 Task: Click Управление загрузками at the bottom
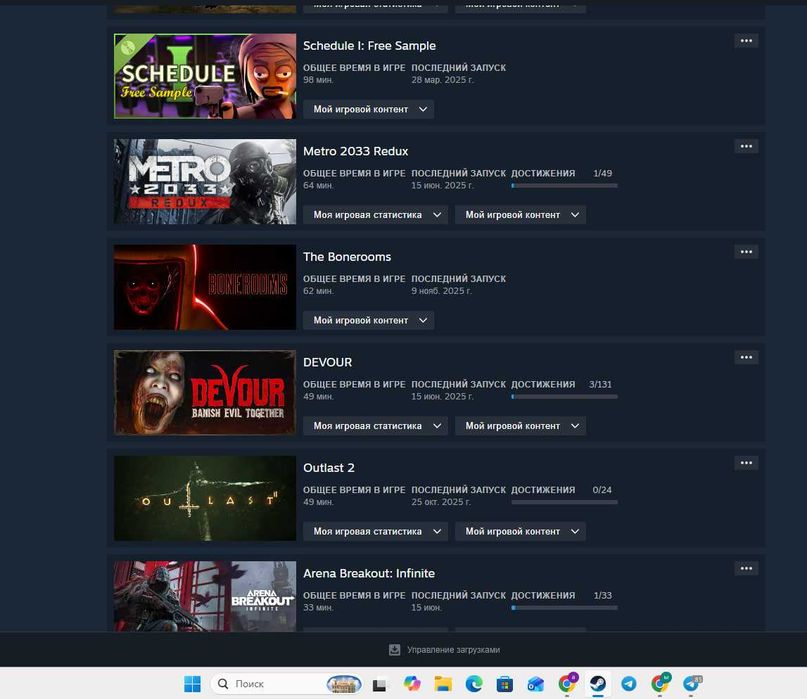click(453, 650)
